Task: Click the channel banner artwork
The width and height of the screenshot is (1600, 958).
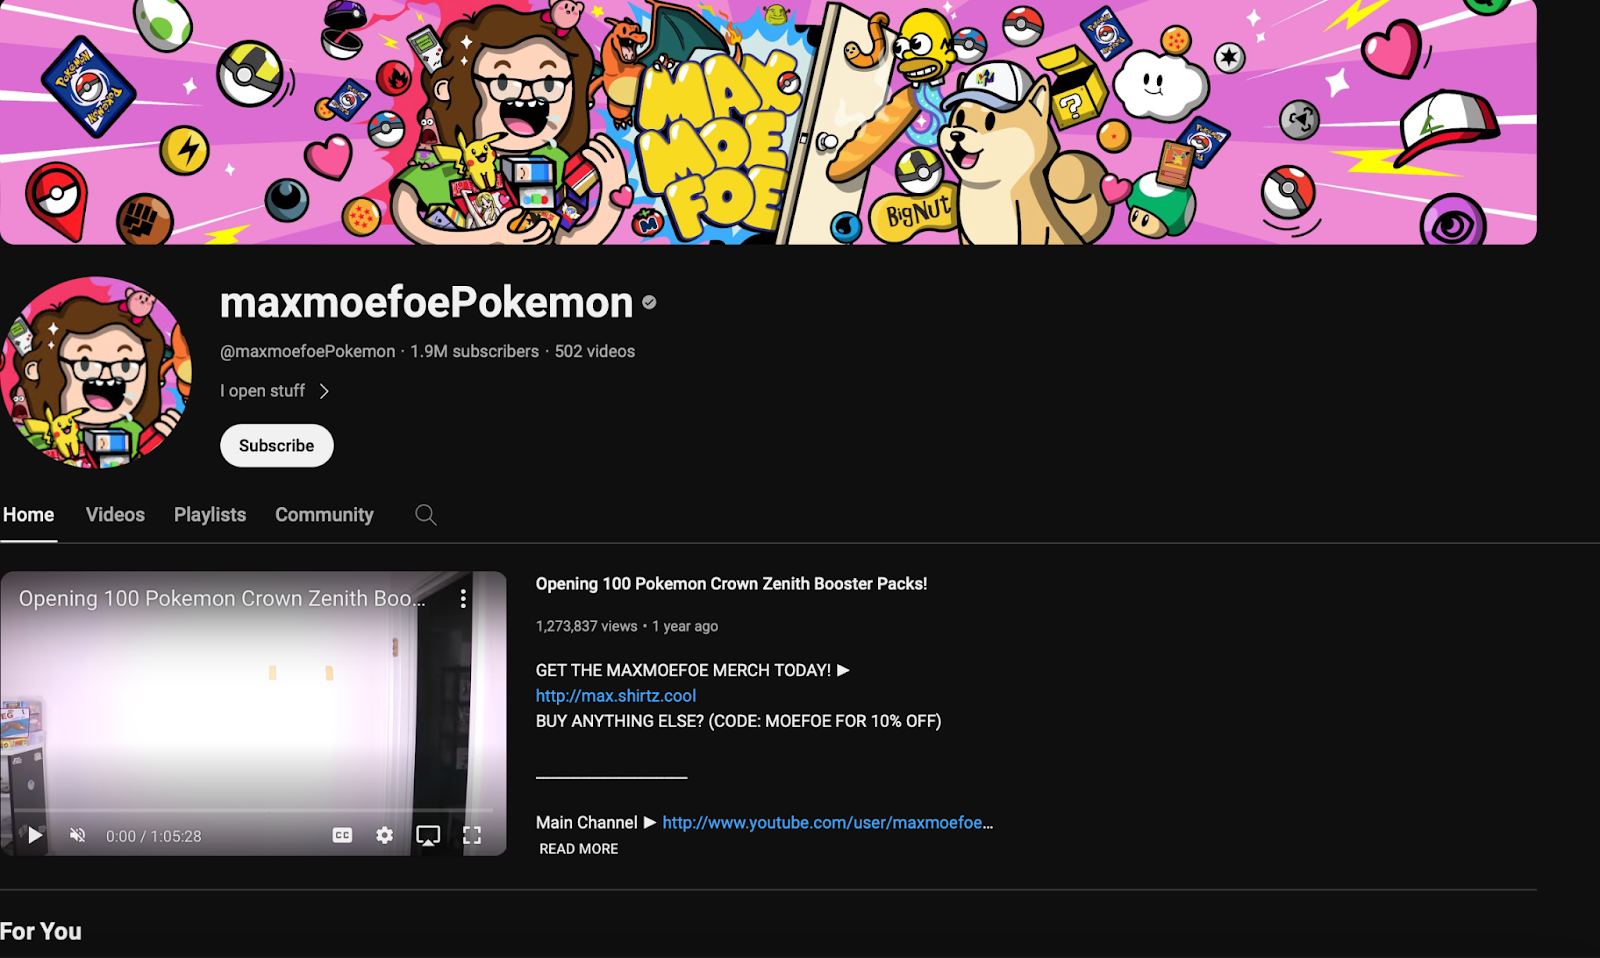Action: [x=768, y=122]
